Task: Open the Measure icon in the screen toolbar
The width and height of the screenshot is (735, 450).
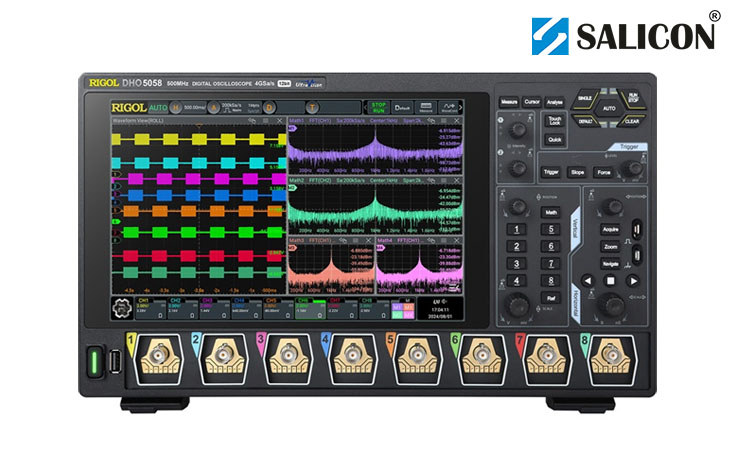Action: [x=425, y=106]
